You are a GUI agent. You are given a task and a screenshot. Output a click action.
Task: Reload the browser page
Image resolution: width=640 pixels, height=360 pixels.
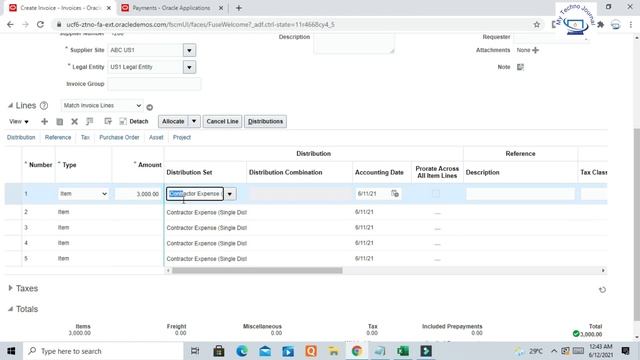(40, 24)
